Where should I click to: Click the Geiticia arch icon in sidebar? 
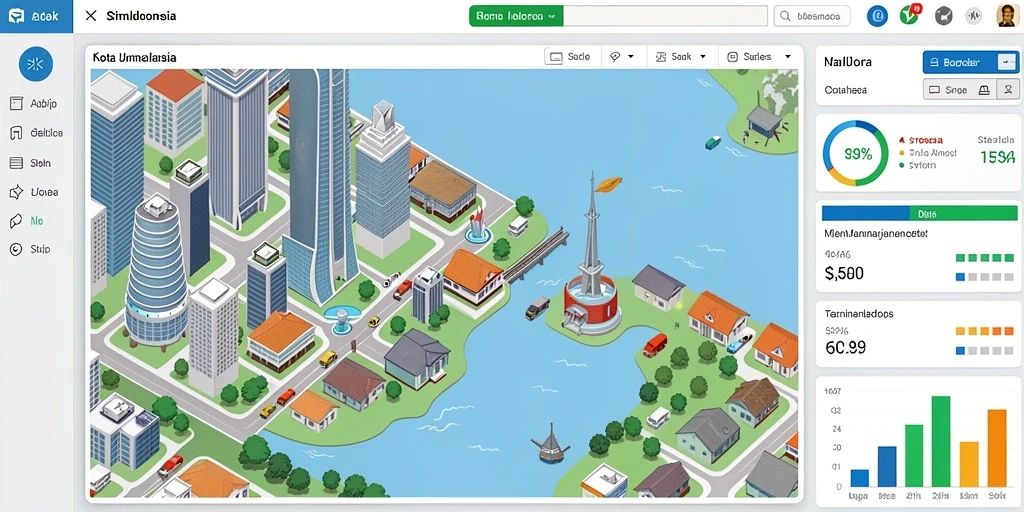click(16, 133)
